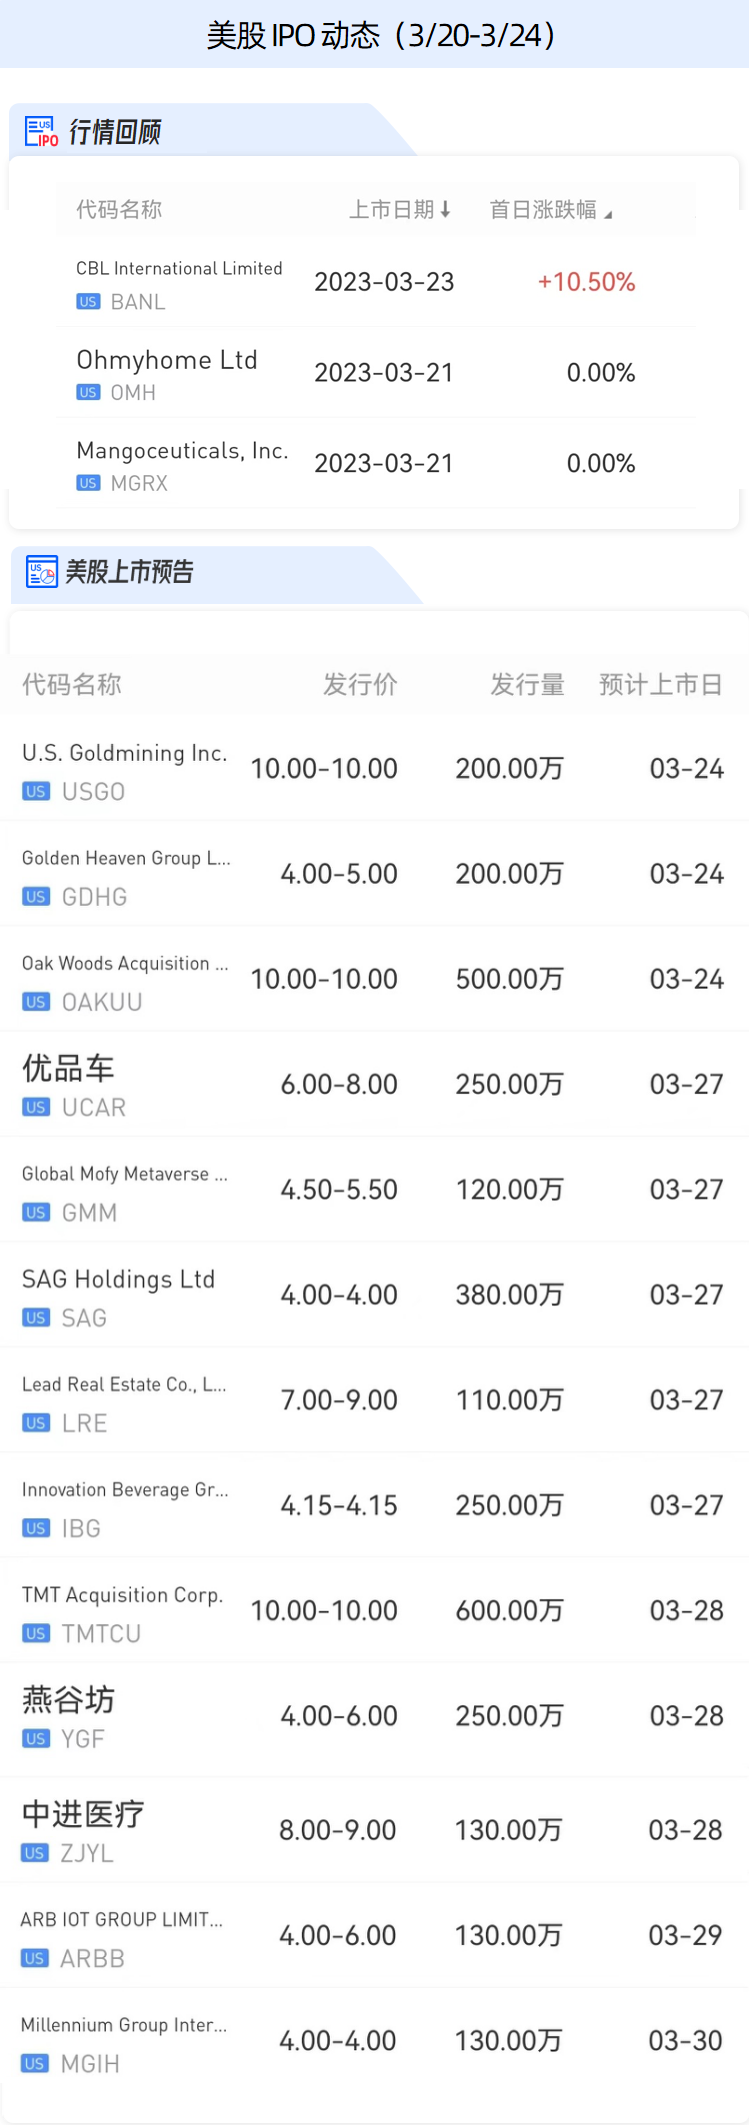Sort by 上市日期 column arrow
749x2125 pixels.
(445, 209)
